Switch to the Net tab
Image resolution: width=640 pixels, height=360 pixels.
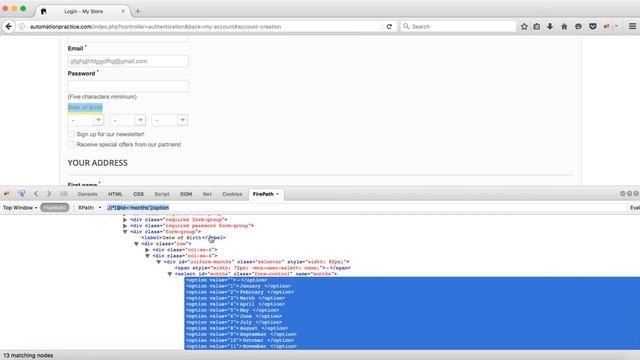(207, 194)
